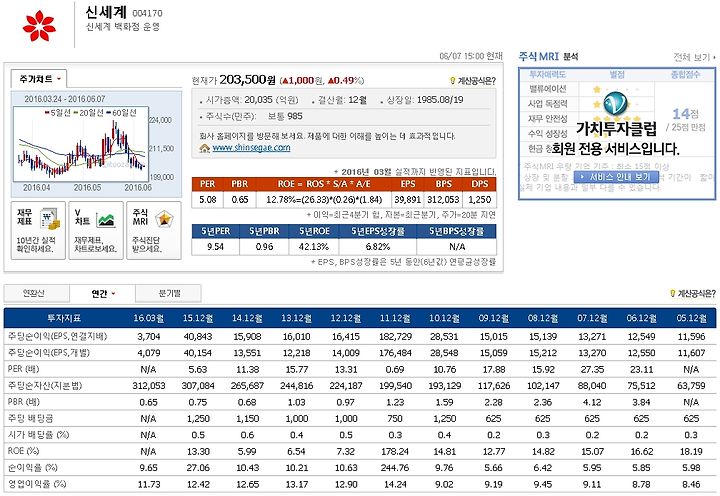Select the 영업이익률 (%) row label

pyautogui.click(x=37, y=484)
